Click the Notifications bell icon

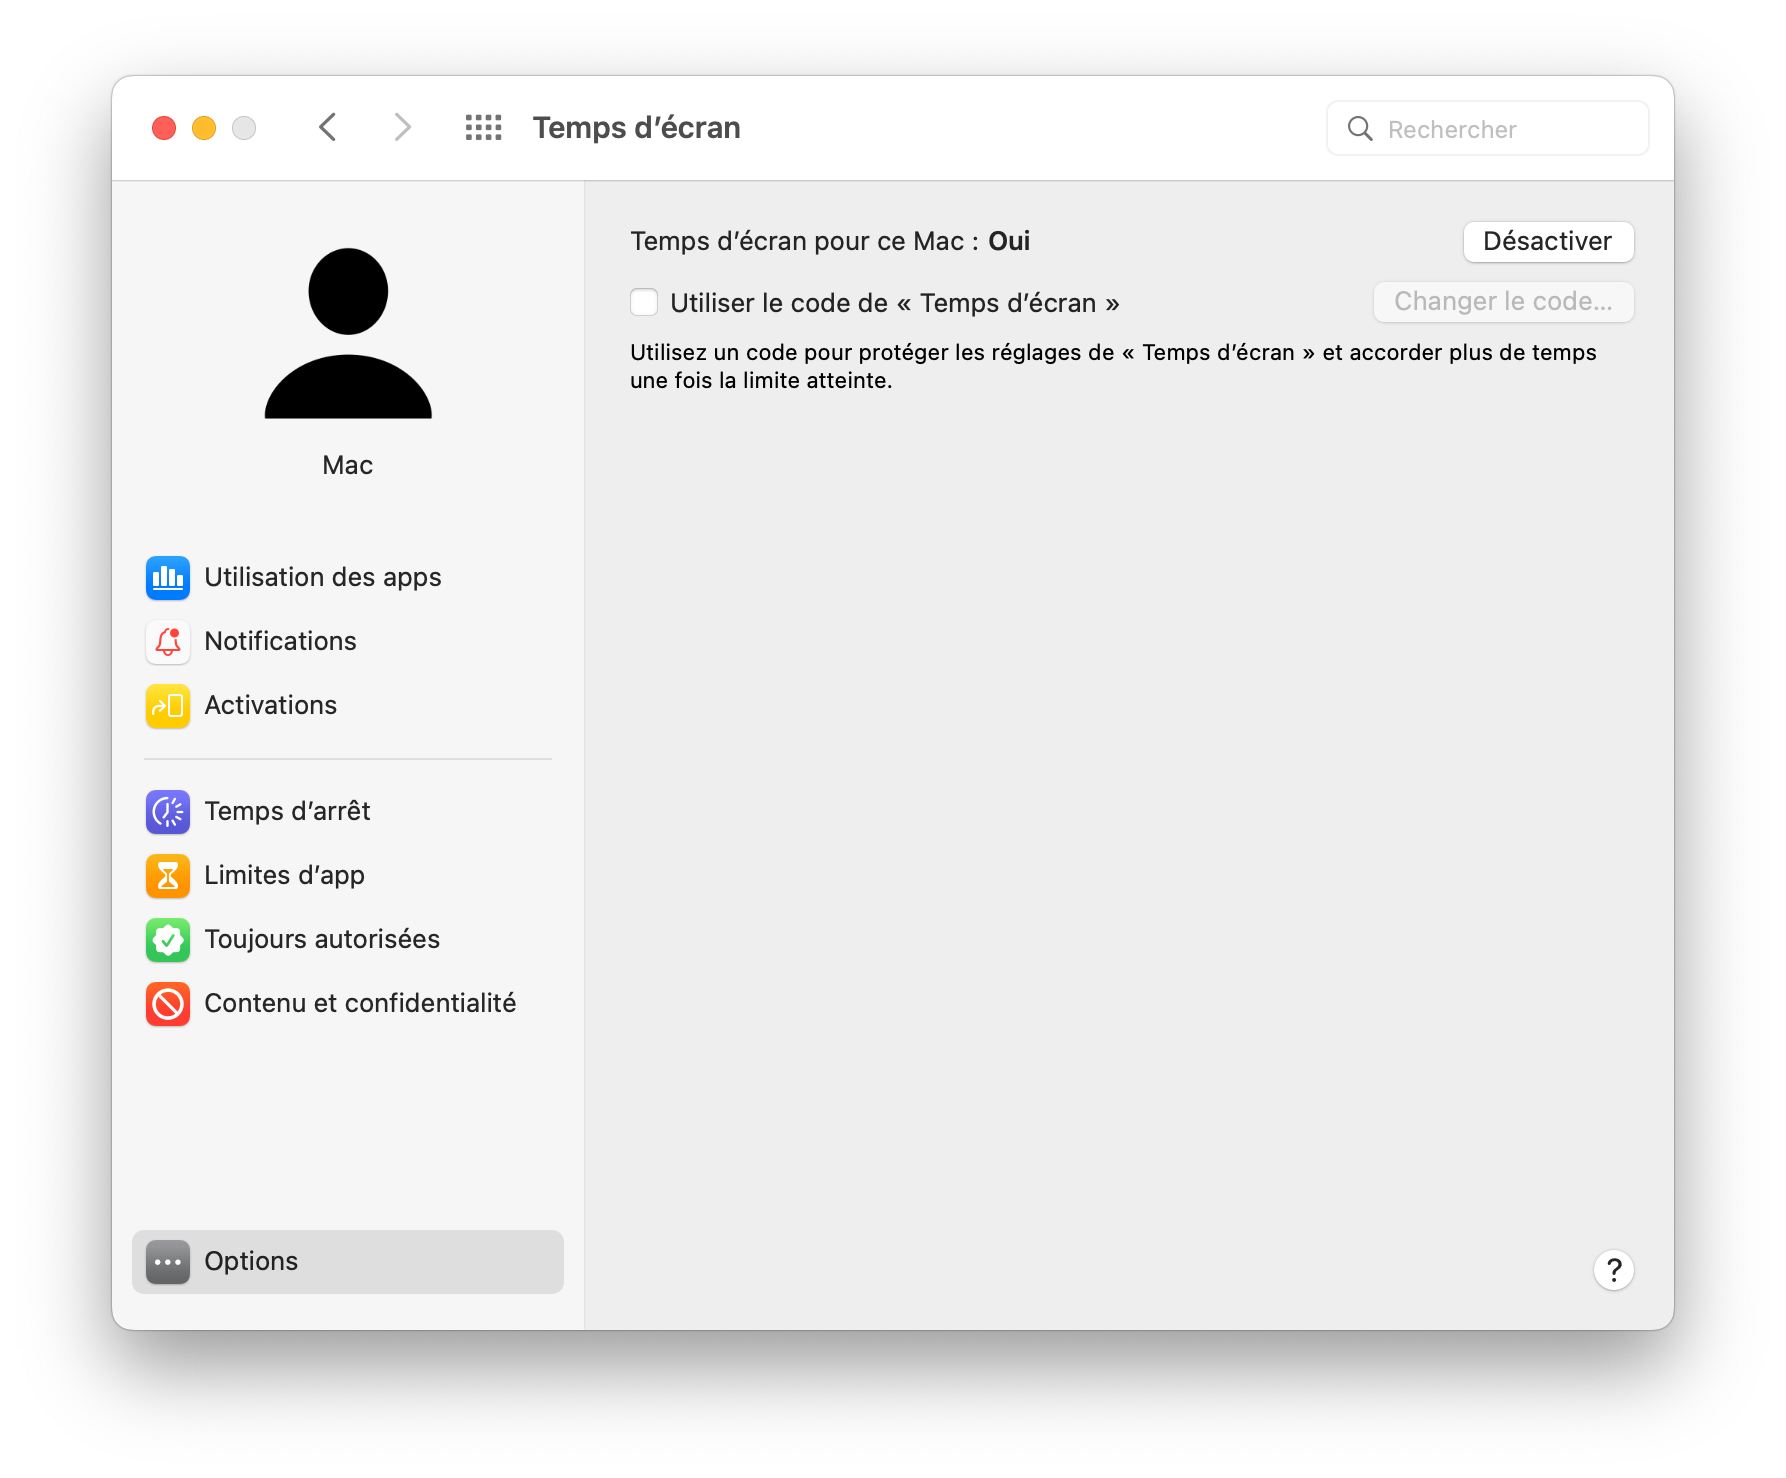[168, 642]
